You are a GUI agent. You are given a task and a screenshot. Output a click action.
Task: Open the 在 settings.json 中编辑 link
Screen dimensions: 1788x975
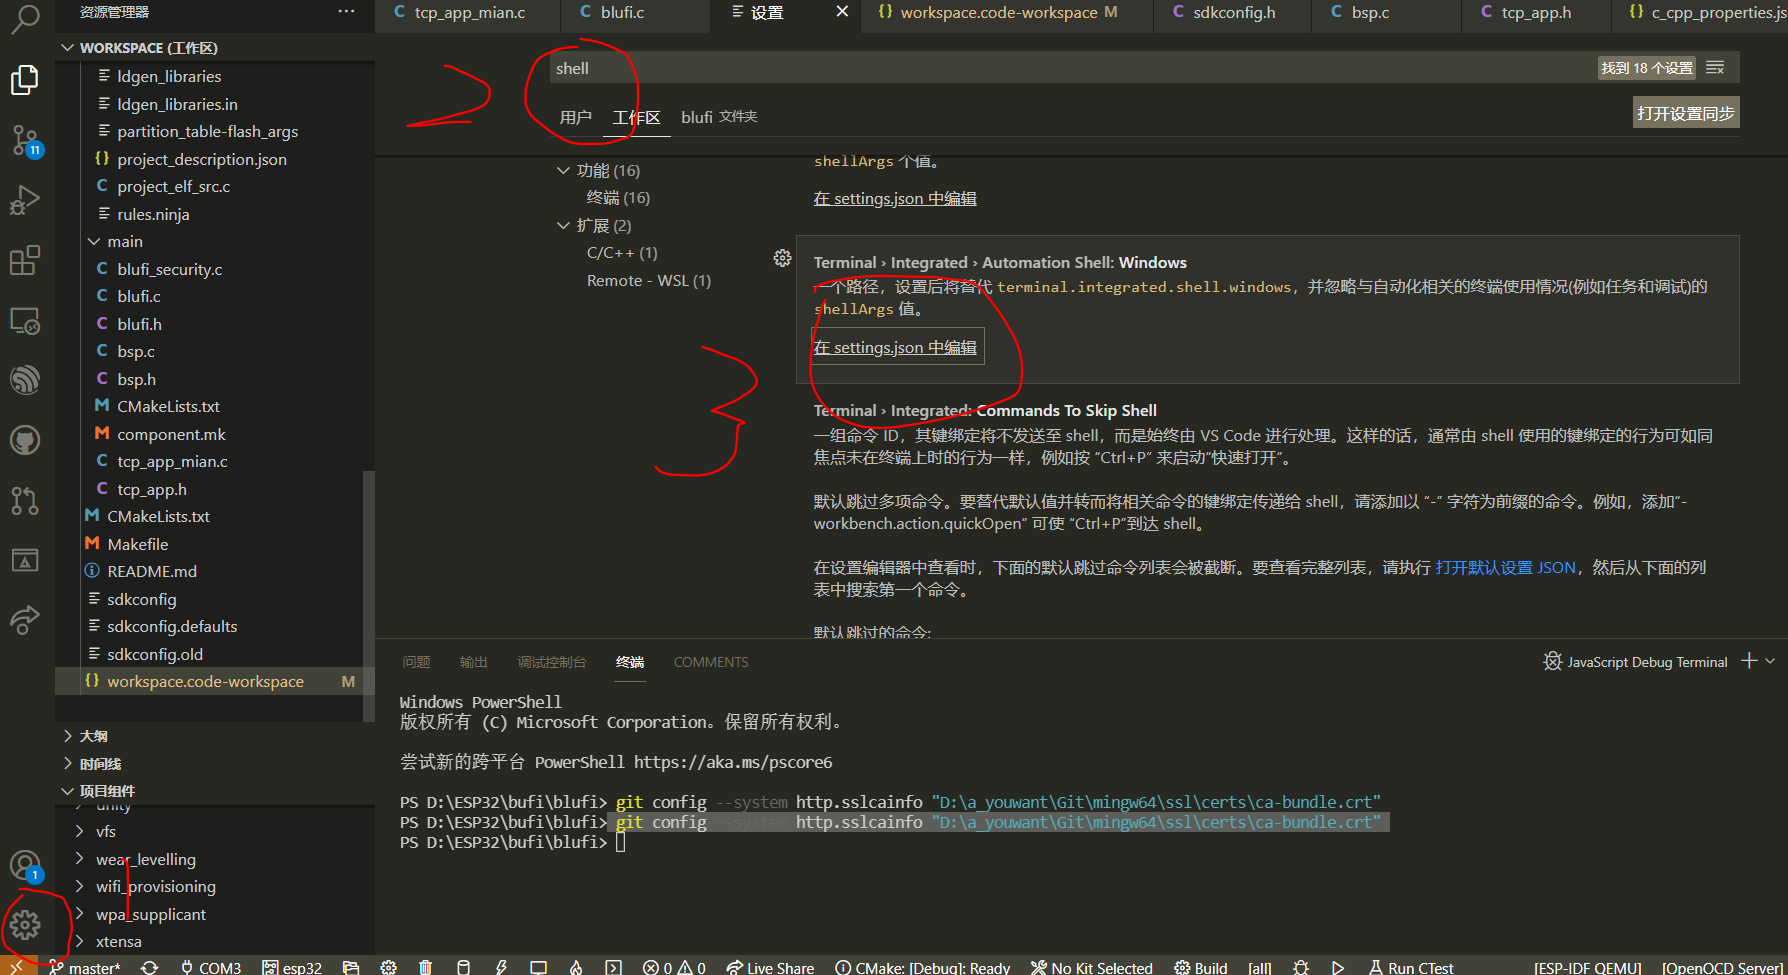tap(895, 346)
